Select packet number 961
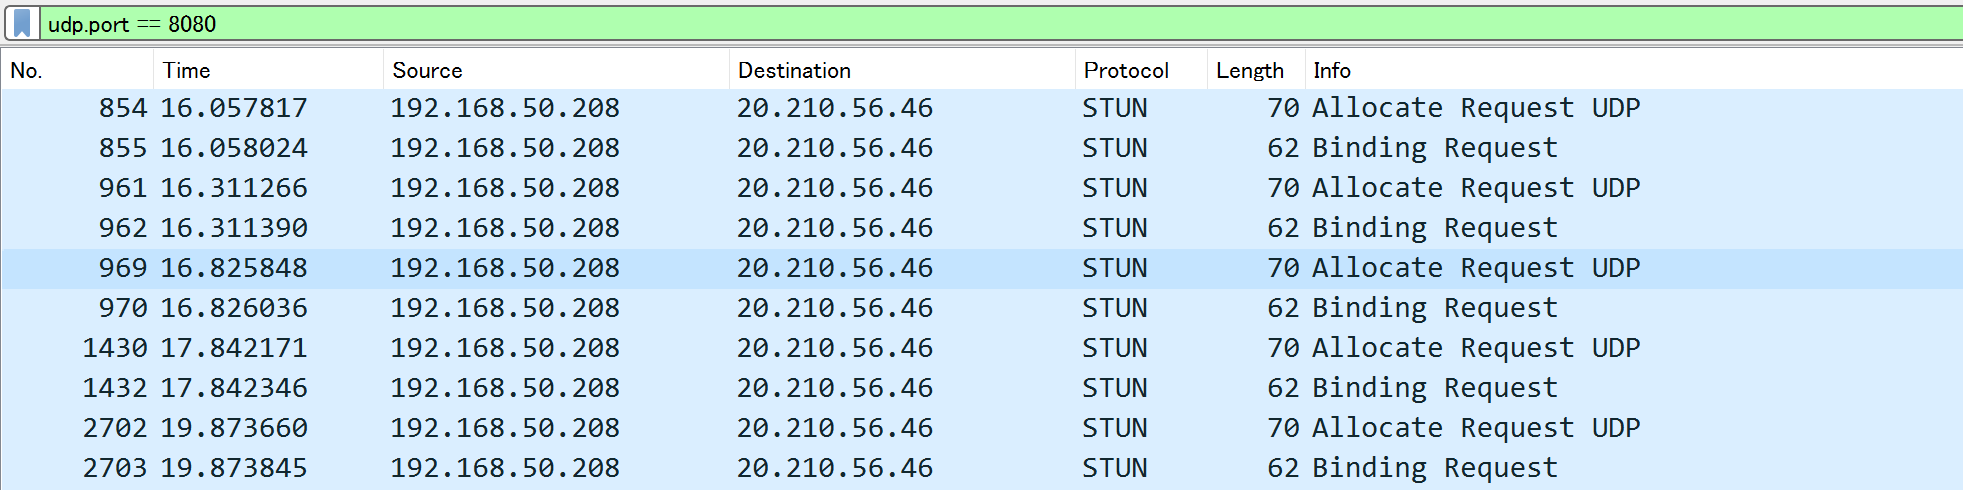Image resolution: width=1963 pixels, height=490 pixels. click(x=982, y=188)
